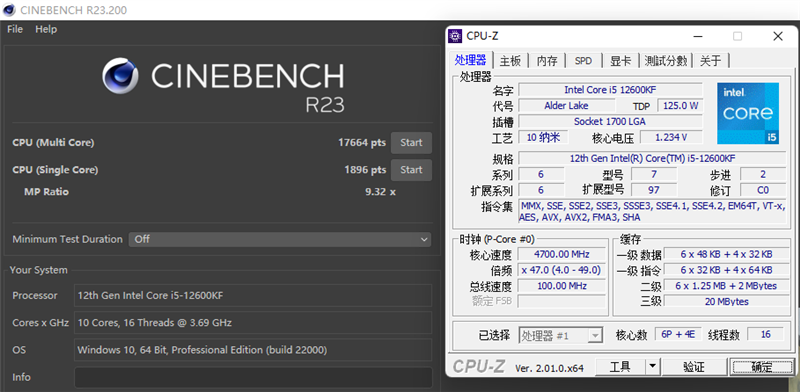Click the instruction set list in CPU-Z

click(x=652, y=212)
